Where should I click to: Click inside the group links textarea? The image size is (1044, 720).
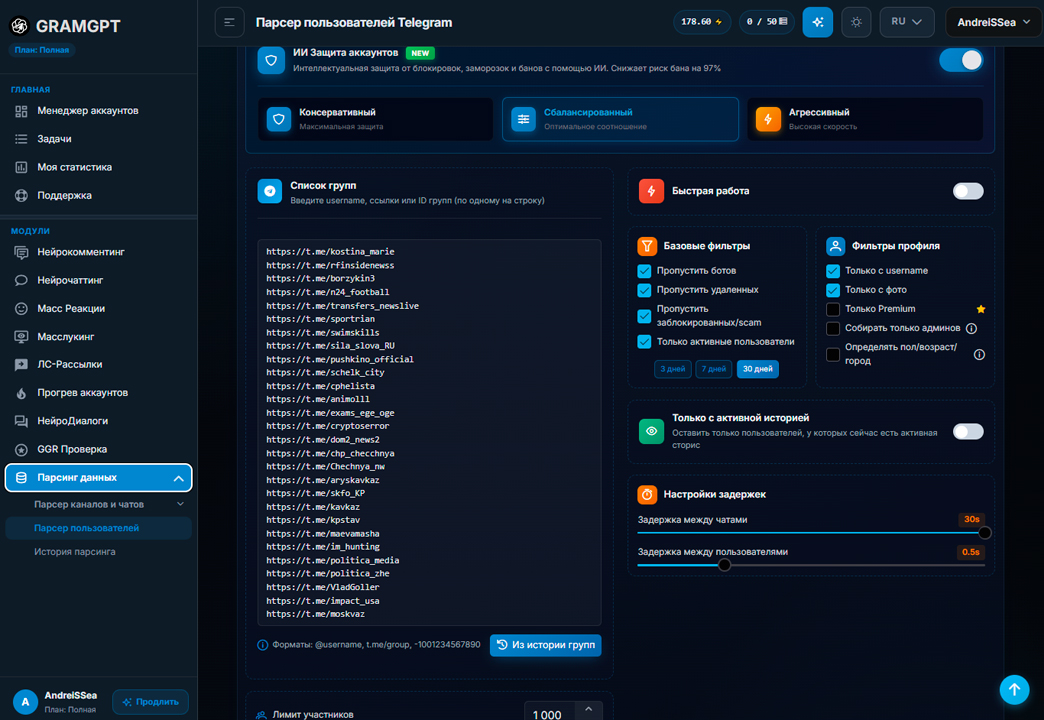[x=429, y=432]
